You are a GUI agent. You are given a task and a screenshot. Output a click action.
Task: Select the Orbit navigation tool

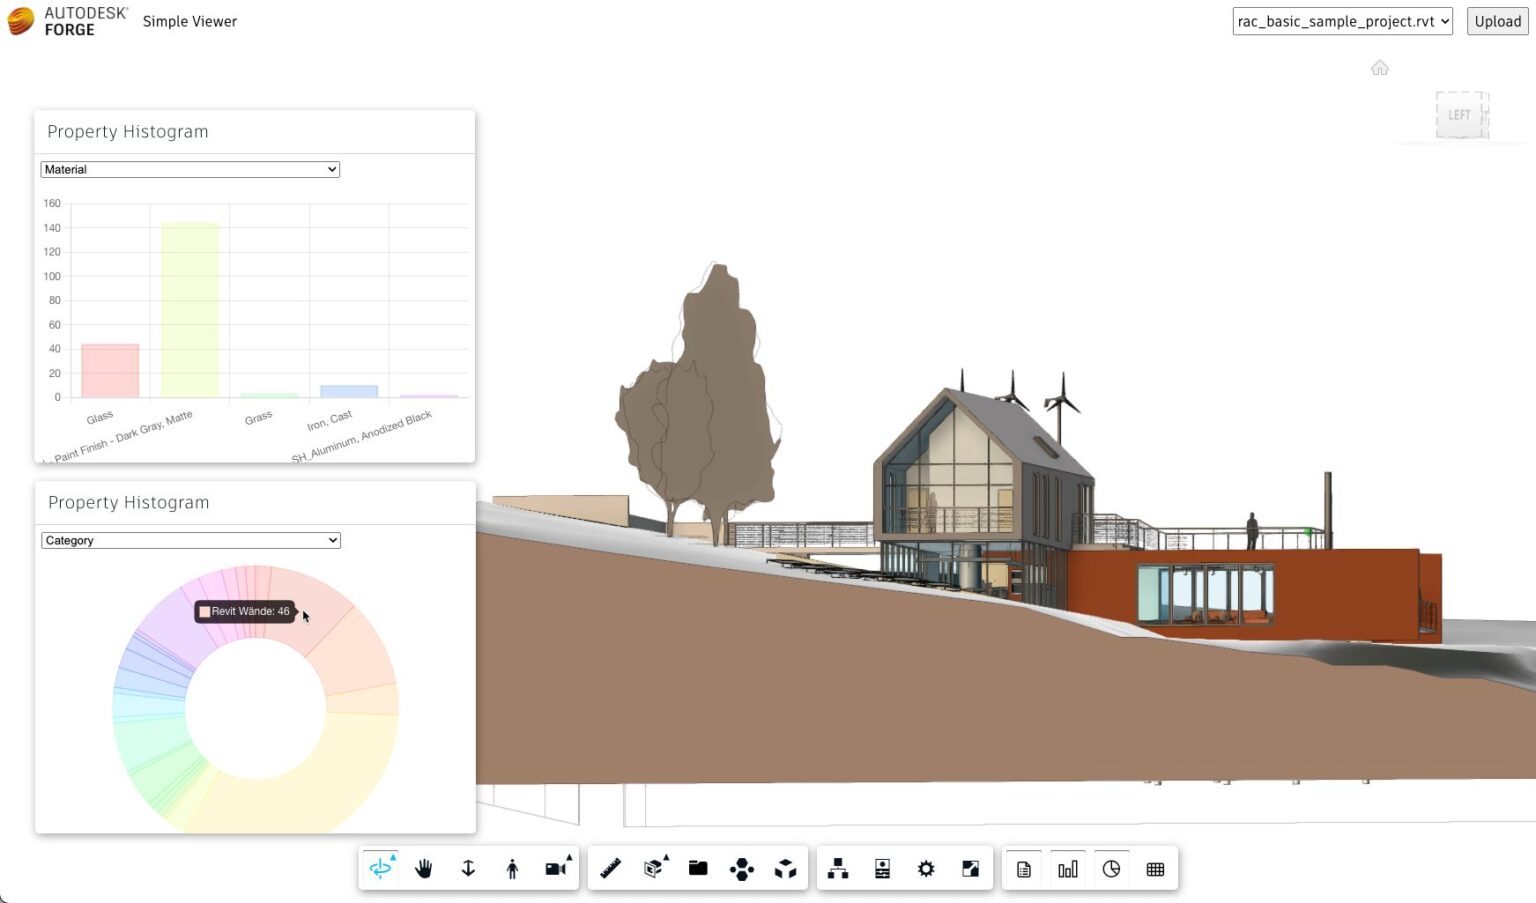pos(380,868)
